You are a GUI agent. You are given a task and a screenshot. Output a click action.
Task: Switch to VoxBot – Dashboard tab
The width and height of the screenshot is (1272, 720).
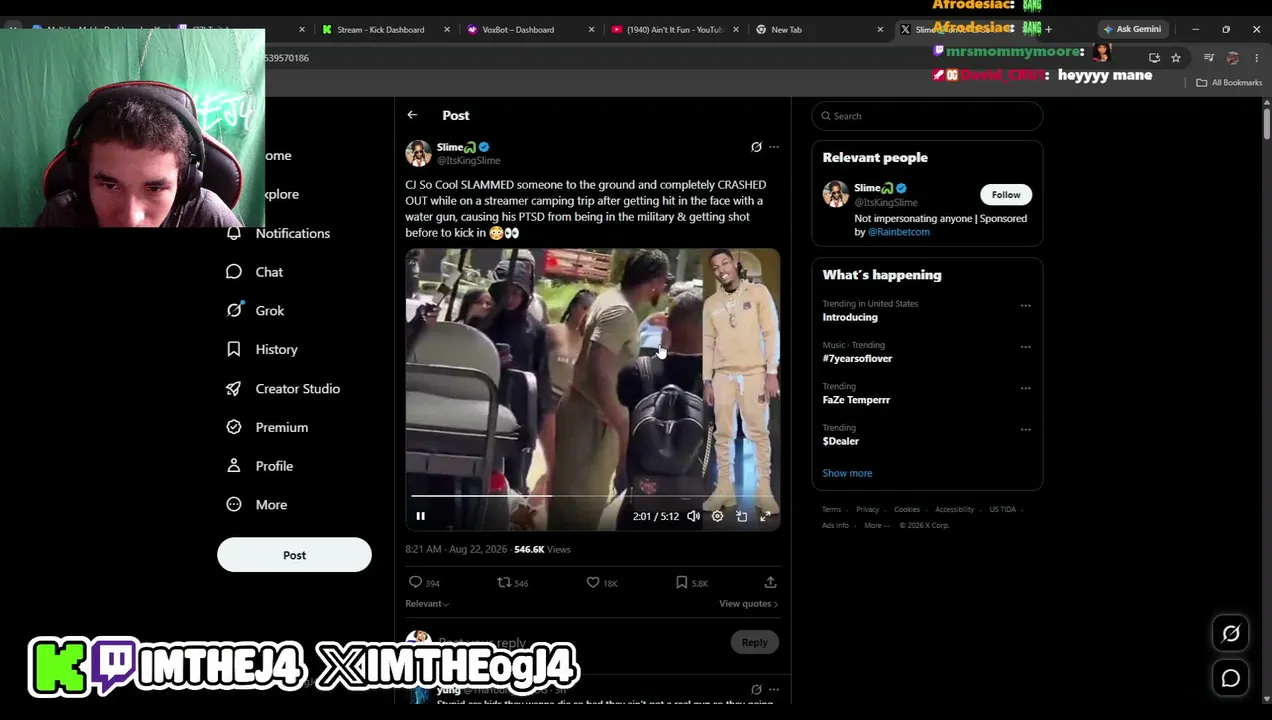518,29
